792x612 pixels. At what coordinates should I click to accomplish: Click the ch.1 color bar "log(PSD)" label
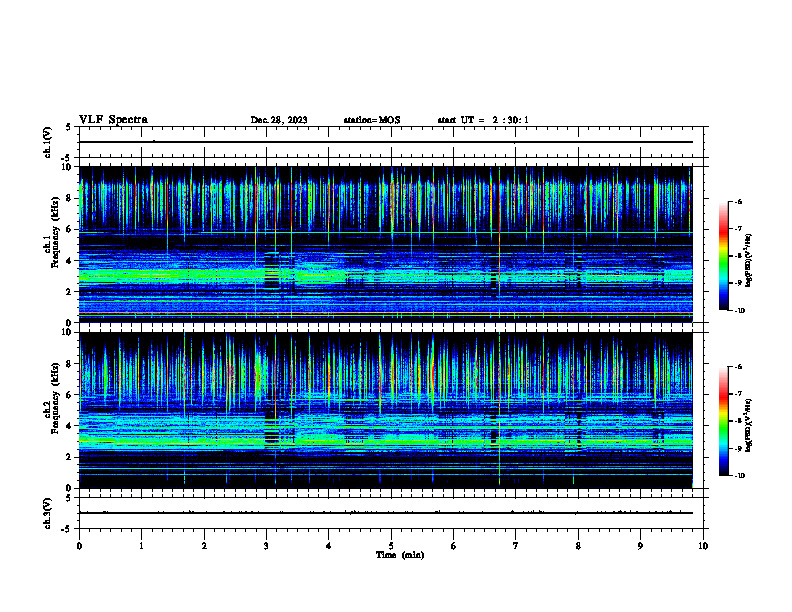click(749, 260)
